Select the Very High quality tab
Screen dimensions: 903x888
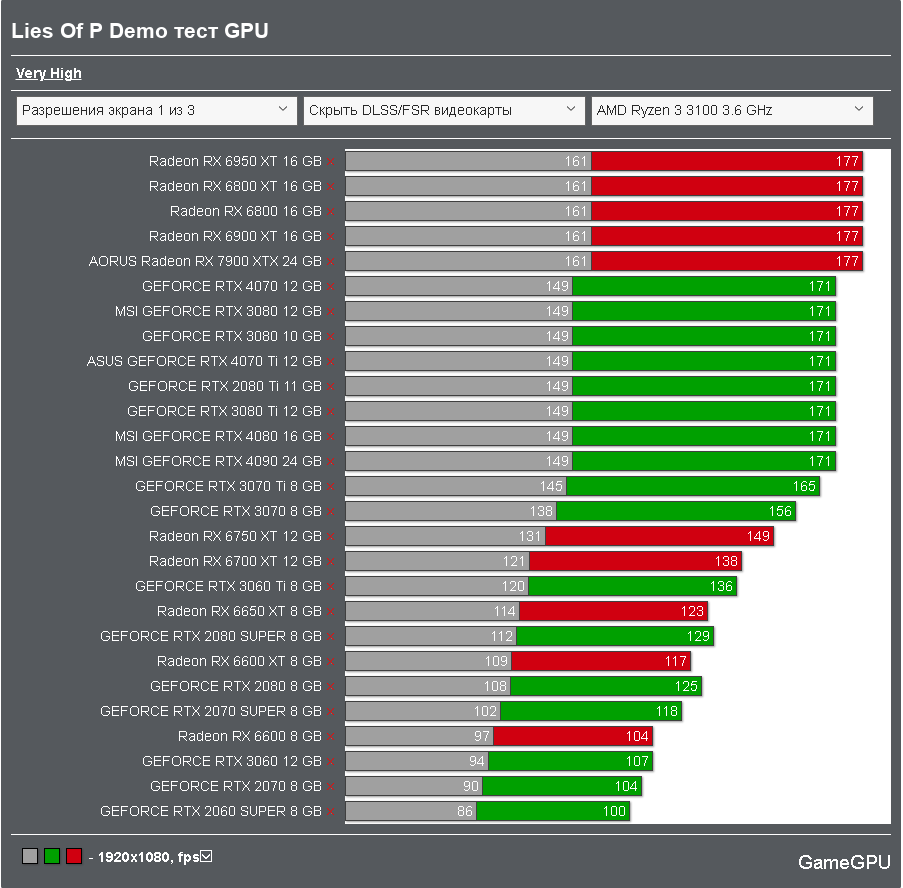[48, 74]
